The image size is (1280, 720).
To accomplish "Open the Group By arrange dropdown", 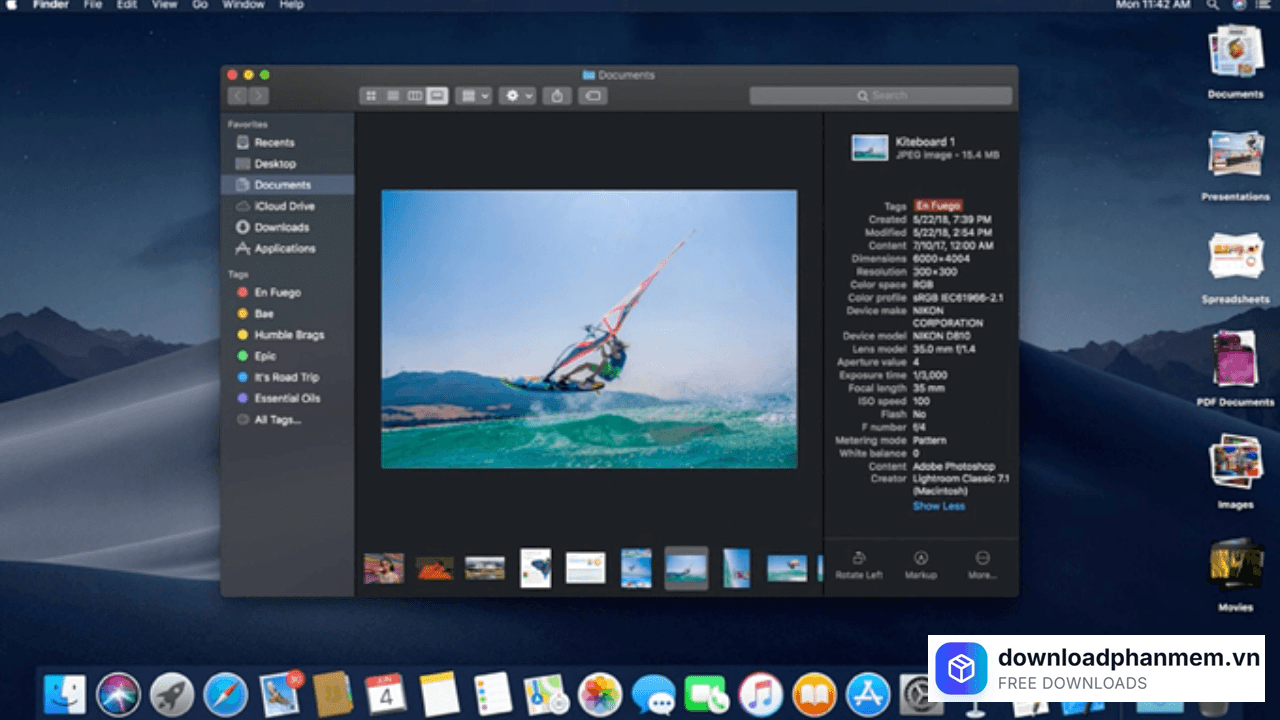I will coord(473,96).
